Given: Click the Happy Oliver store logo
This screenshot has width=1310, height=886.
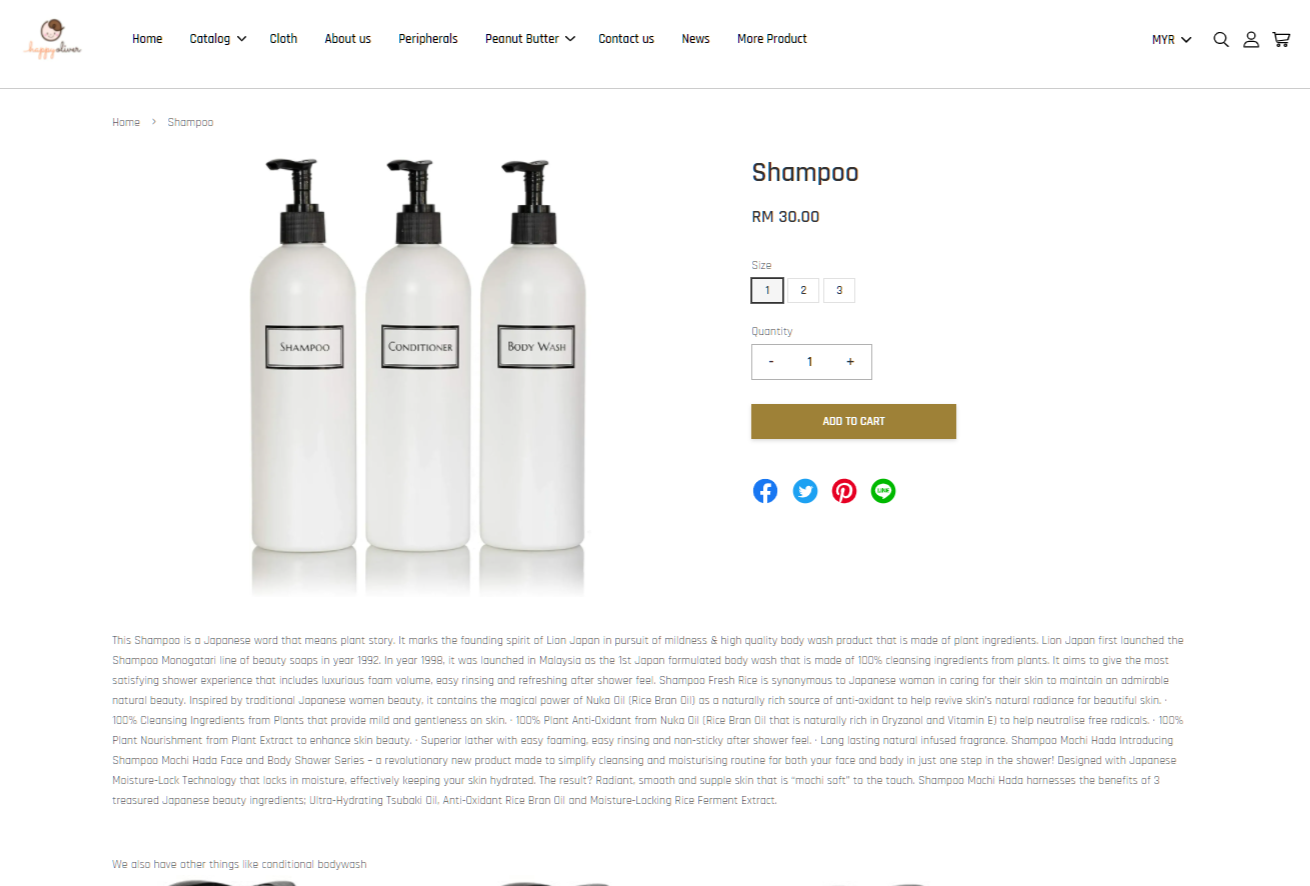Looking at the screenshot, I should (x=55, y=39).
